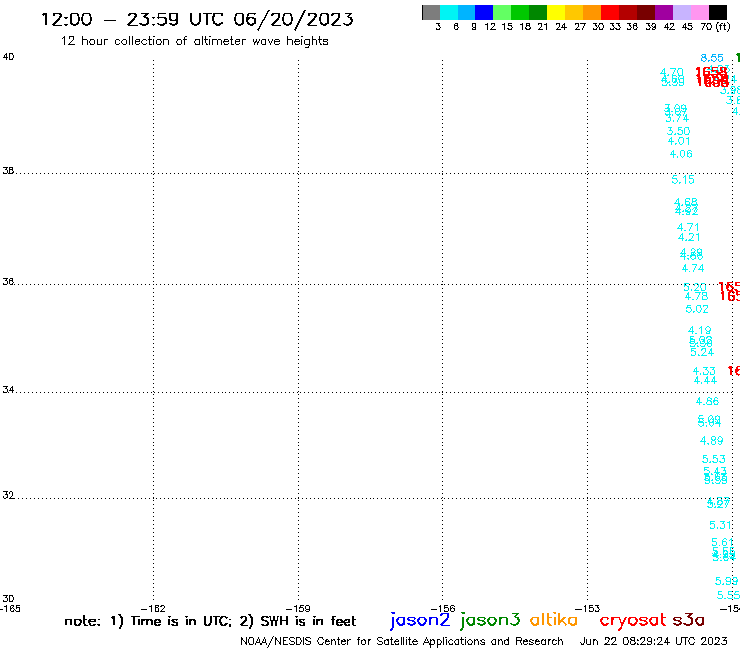Click the bright red legend swatch

click(x=610, y=12)
